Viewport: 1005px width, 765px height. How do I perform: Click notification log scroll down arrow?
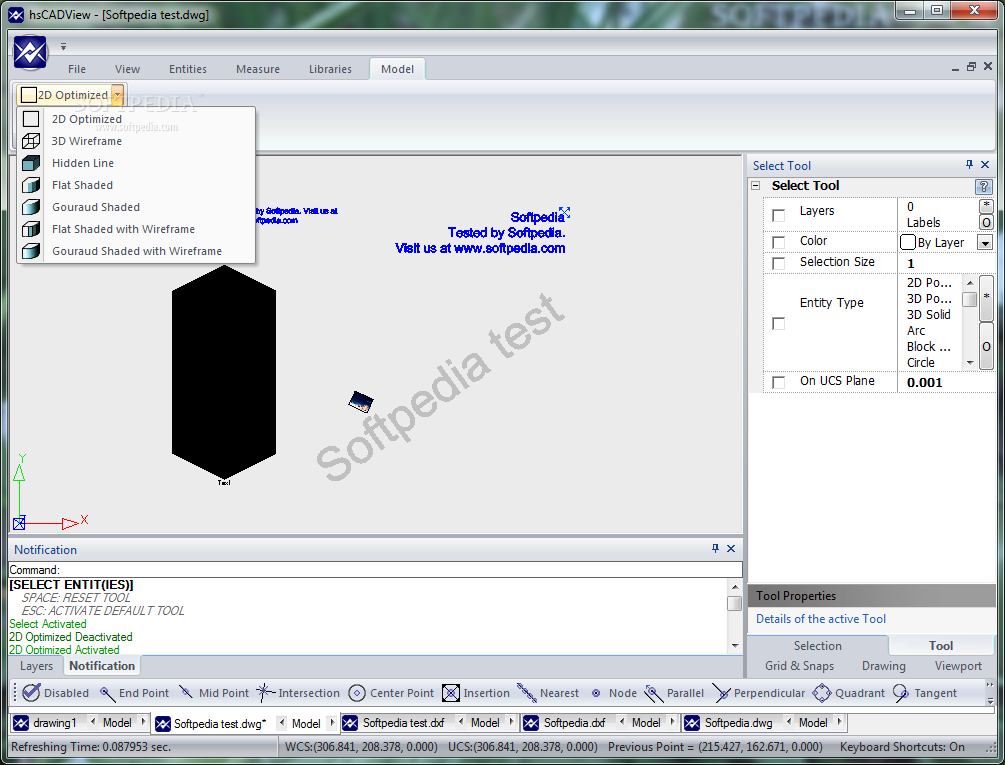click(735, 646)
